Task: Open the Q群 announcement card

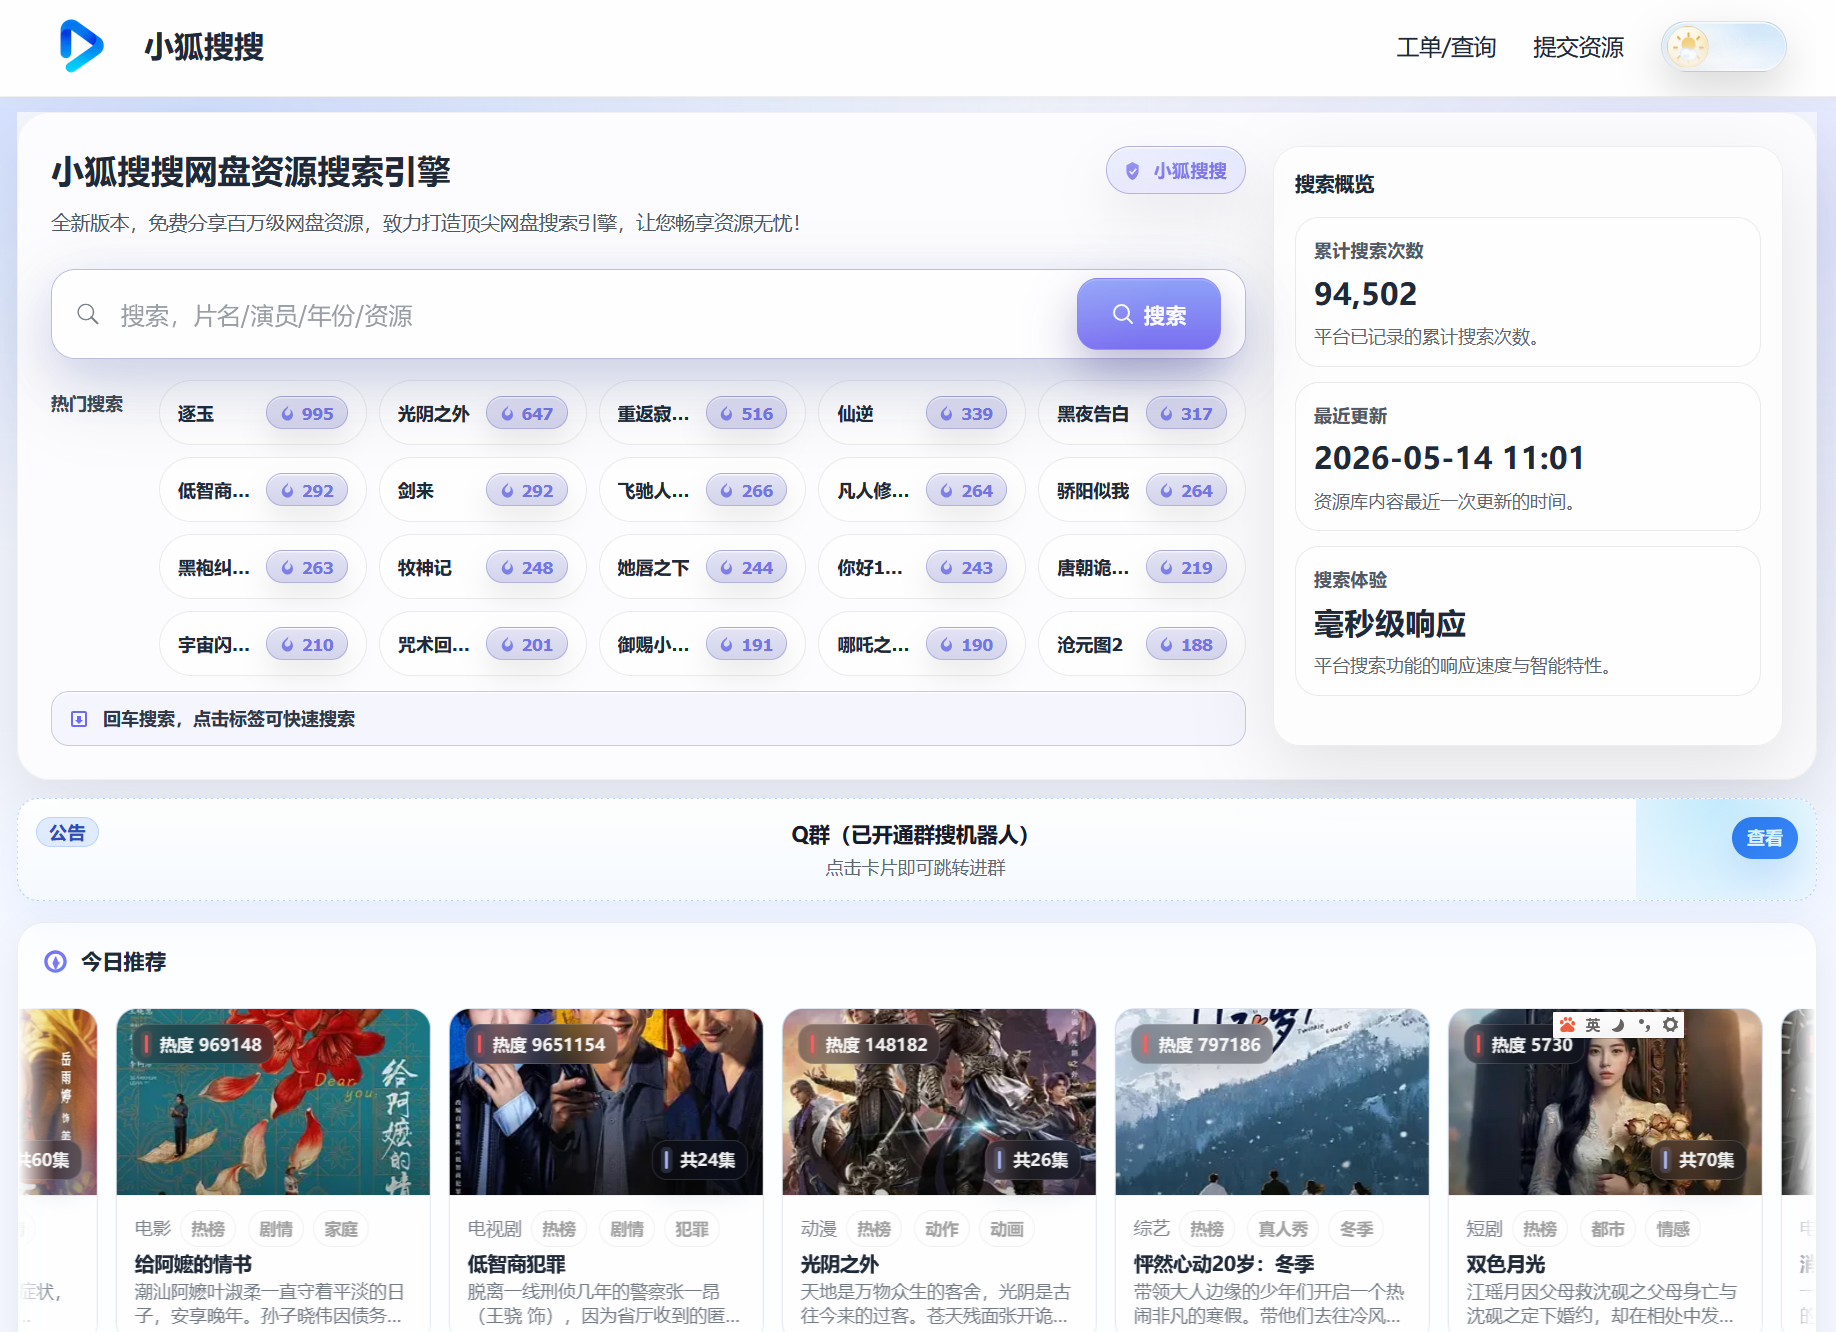Action: click(x=915, y=849)
